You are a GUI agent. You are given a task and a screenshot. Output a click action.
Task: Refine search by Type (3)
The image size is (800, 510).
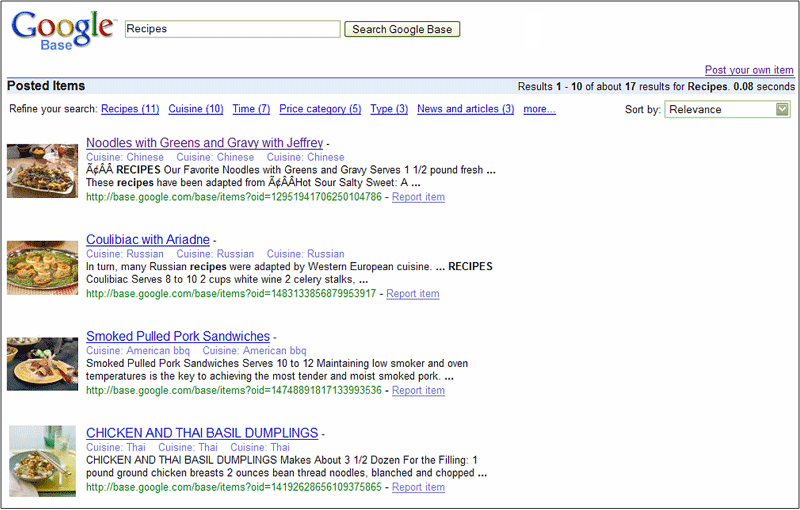point(389,109)
